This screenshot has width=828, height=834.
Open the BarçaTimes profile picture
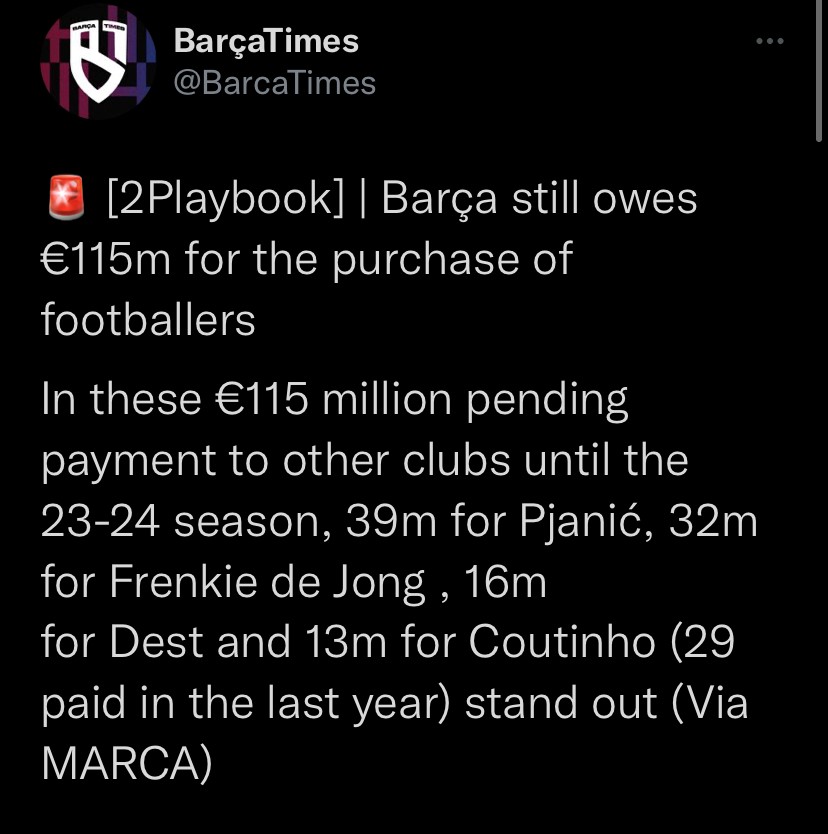click(98, 62)
